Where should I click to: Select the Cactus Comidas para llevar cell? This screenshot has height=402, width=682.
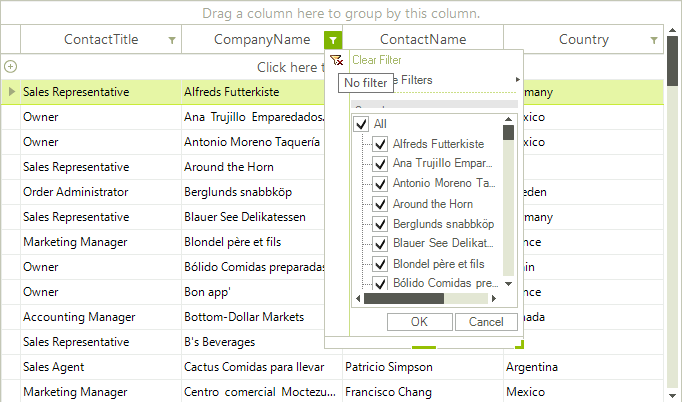262,367
